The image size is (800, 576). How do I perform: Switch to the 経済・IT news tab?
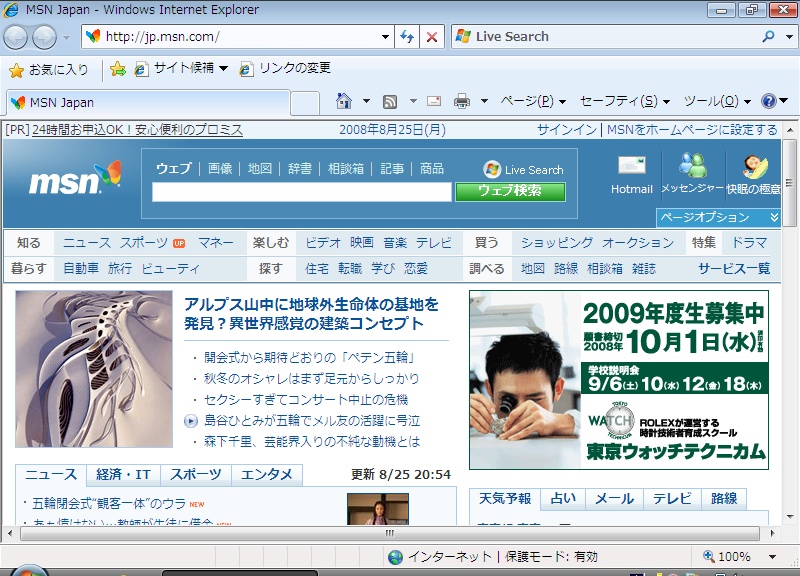coord(123,475)
